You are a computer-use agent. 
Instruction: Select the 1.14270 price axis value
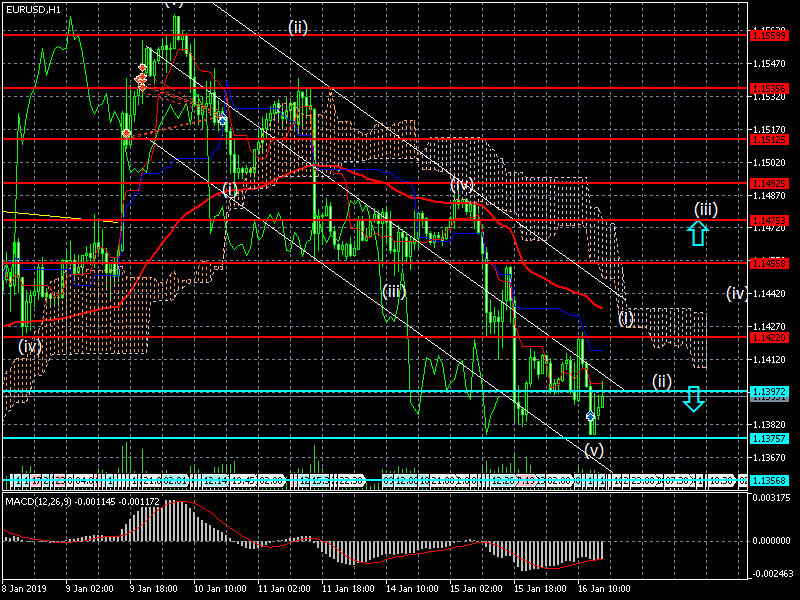pos(769,327)
